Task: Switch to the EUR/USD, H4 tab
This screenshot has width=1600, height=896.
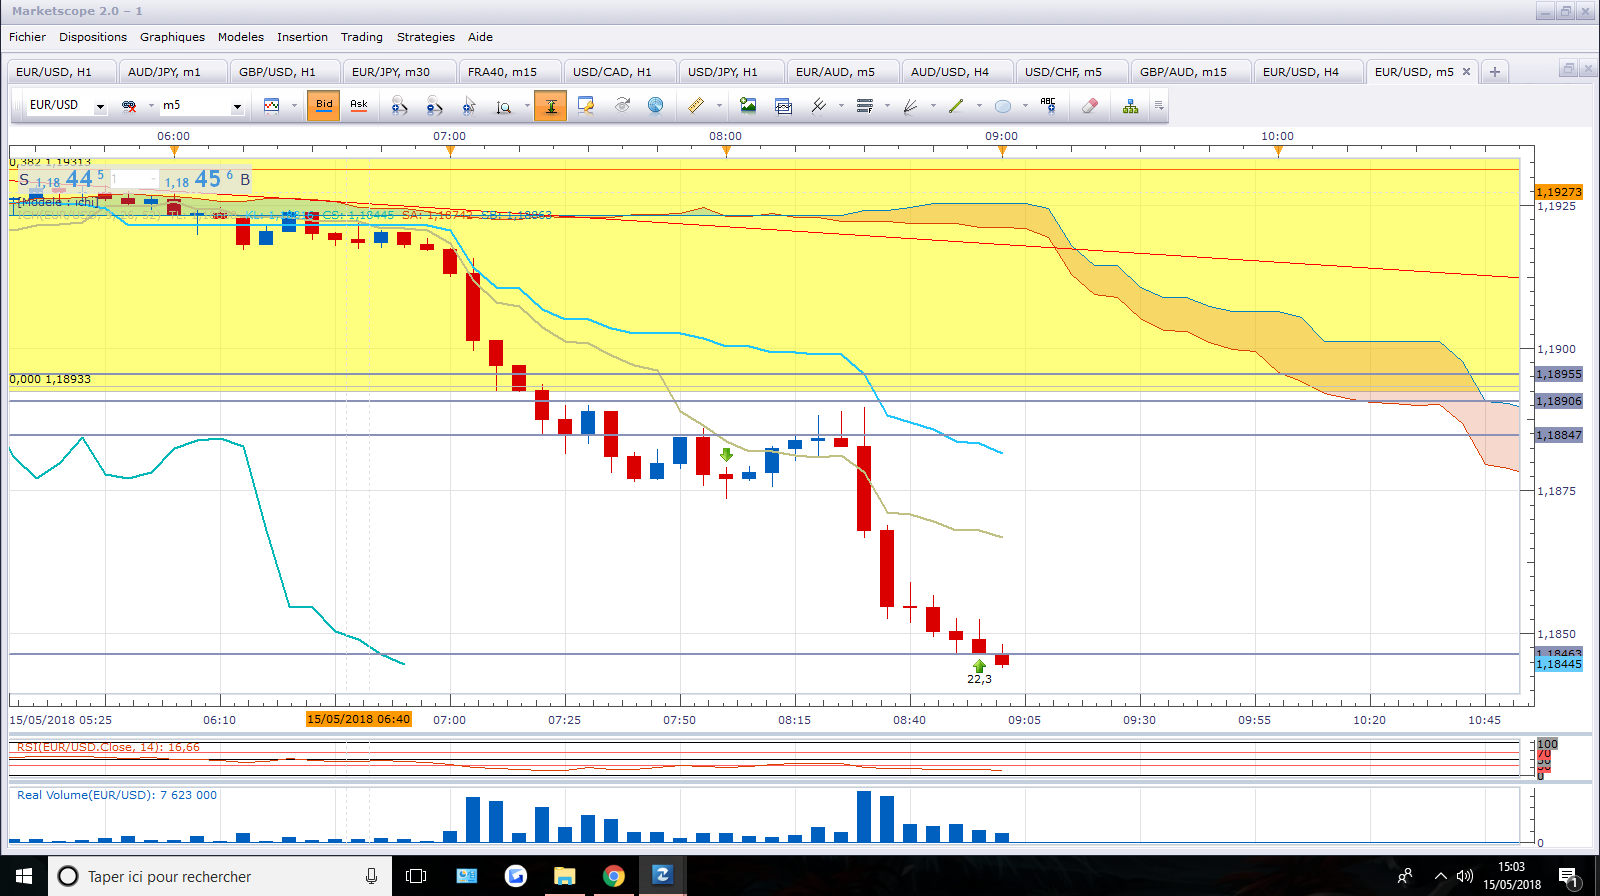Action: [x=1308, y=72]
